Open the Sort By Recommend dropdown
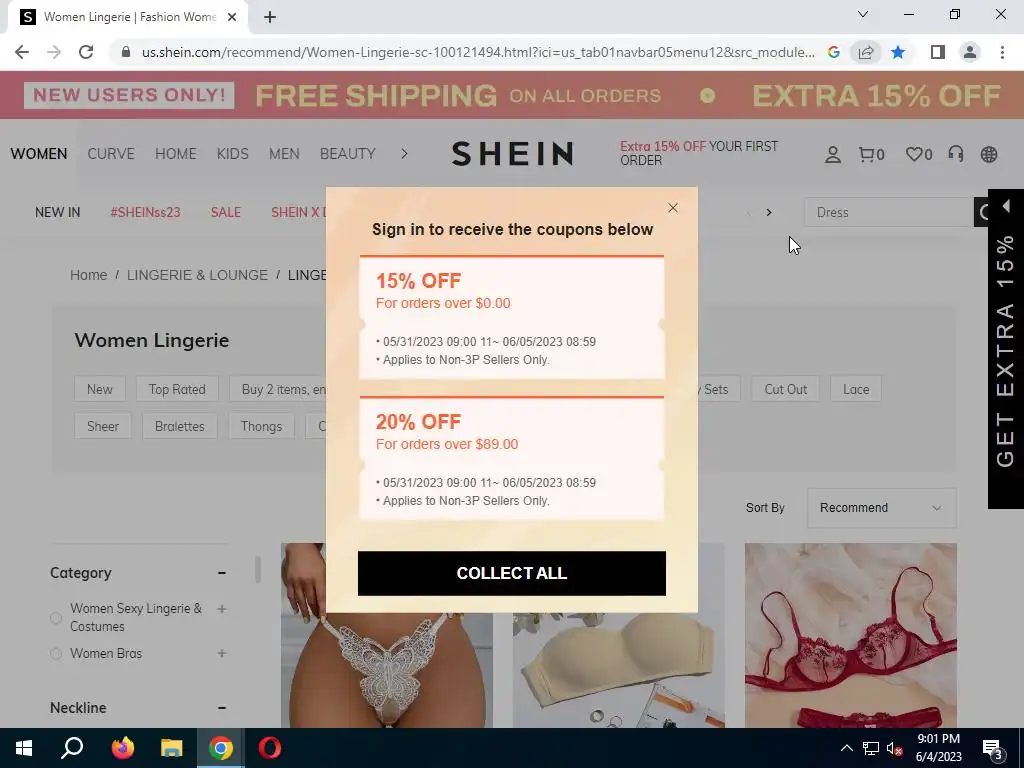Viewport: 1024px width, 768px height. (882, 507)
